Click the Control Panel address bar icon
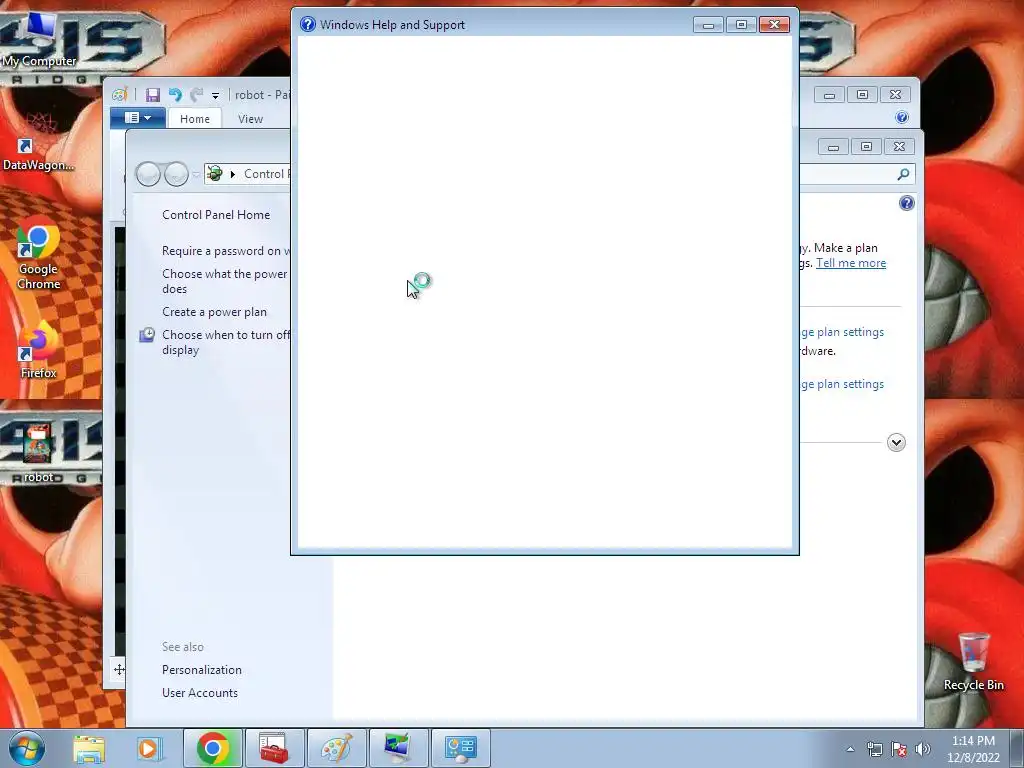Viewport: 1024px width, 768px height. pos(214,174)
